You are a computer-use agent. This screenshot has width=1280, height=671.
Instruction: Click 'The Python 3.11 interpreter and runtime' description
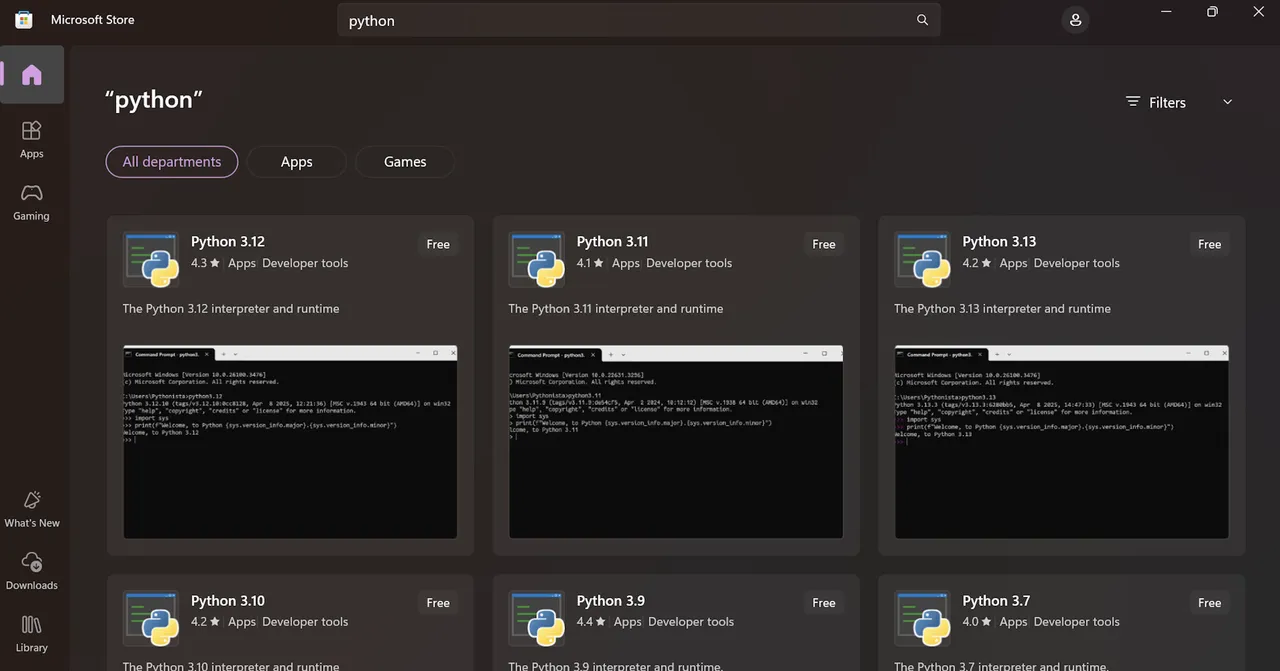click(x=616, y=309)
